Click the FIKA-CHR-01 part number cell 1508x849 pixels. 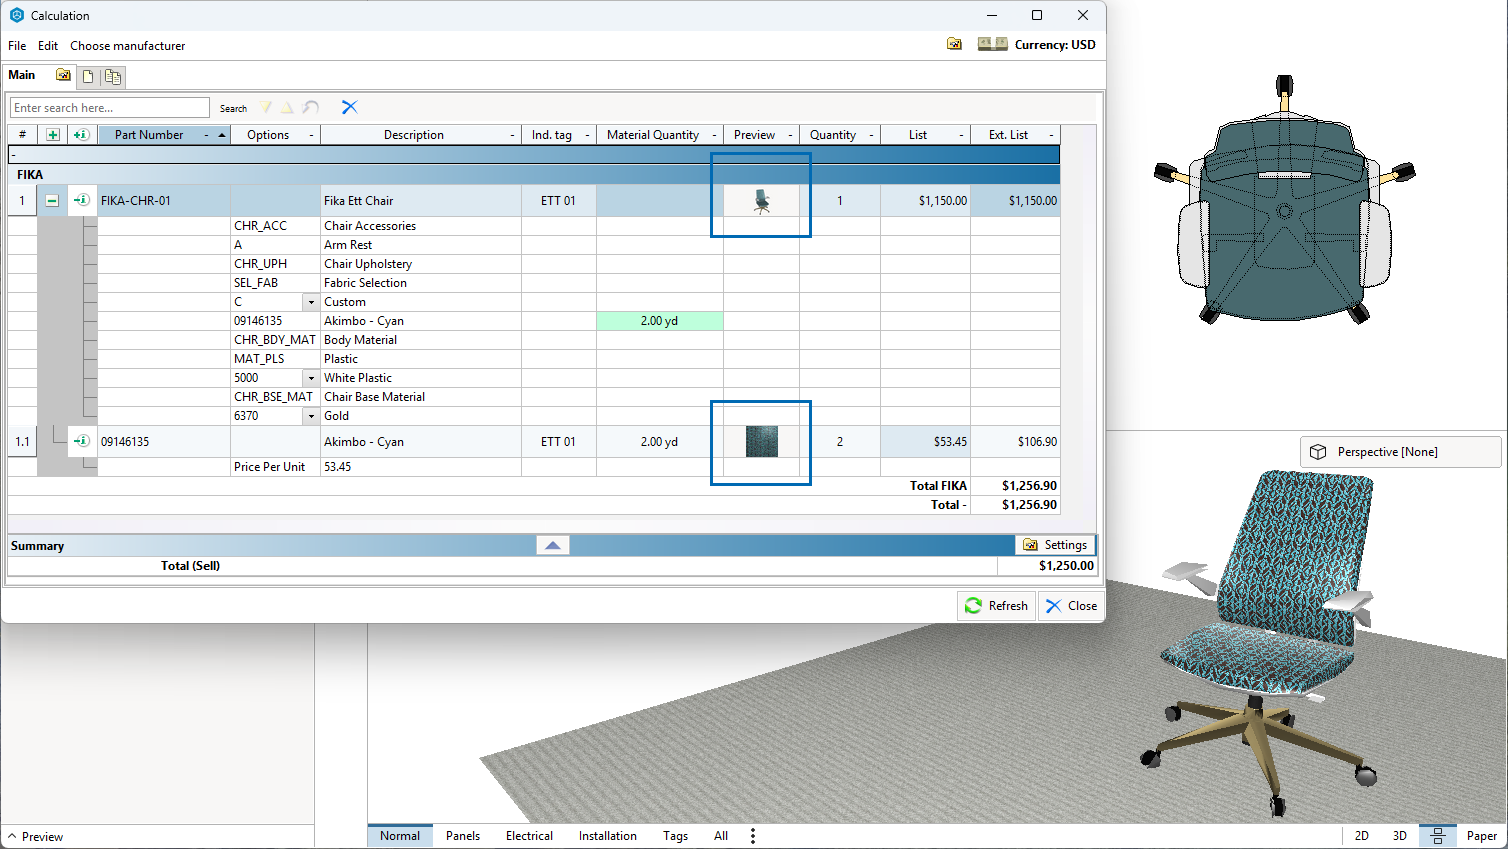pos(164,201)
